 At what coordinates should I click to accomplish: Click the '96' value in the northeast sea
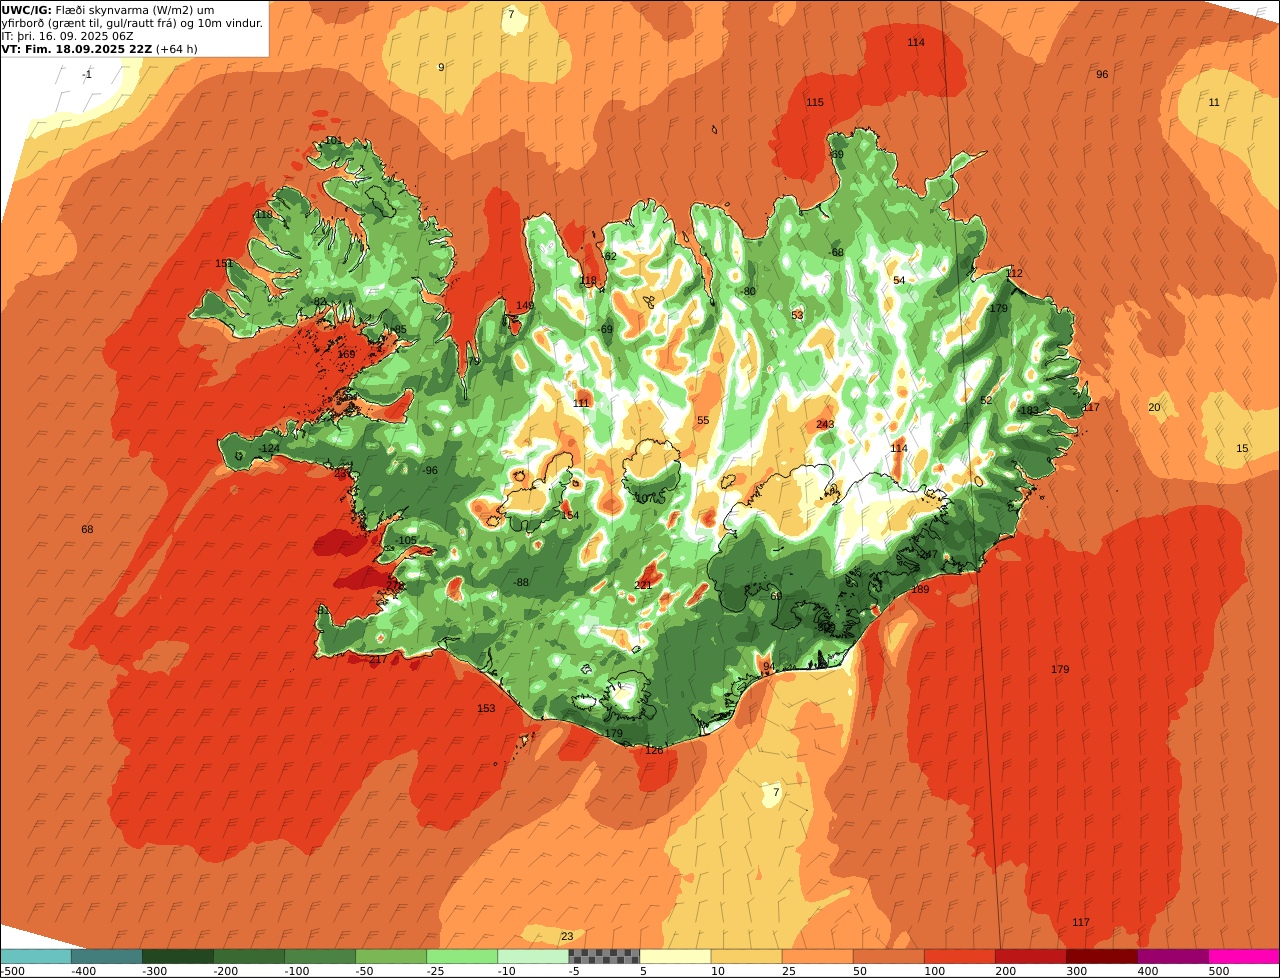click(x=1102, y=75)
